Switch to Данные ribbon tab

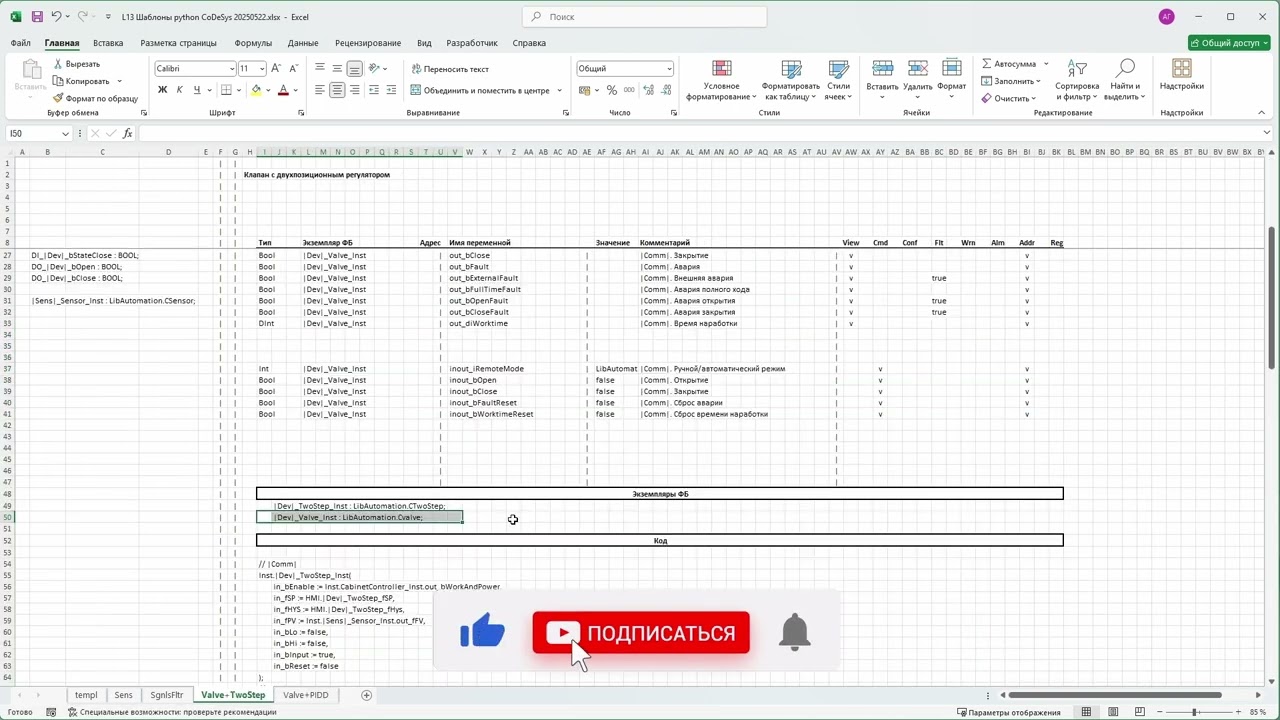[x=303, y=43]
